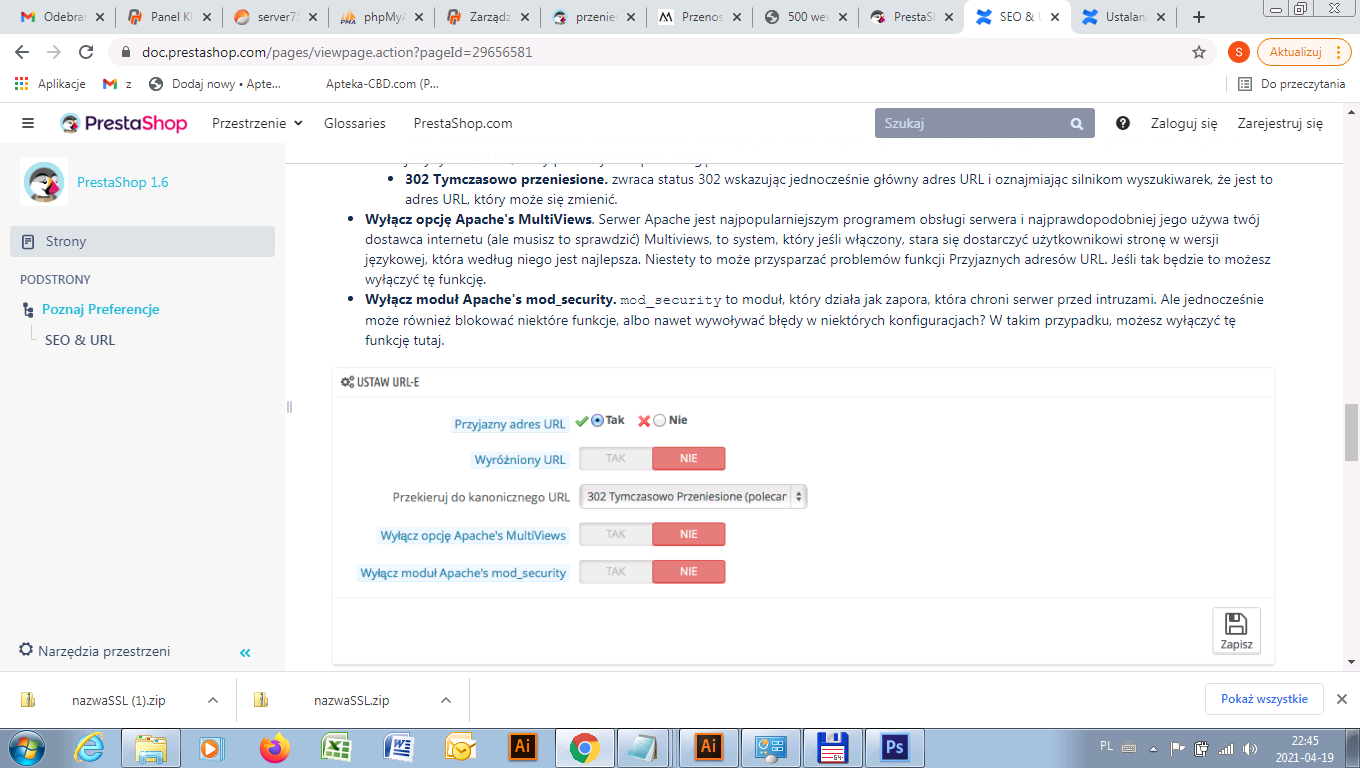Image resolution: width=1360 pixels, height=768 pixels.
Task: Open the Gmail bookmark labeled z
Action: click(117, 84)
